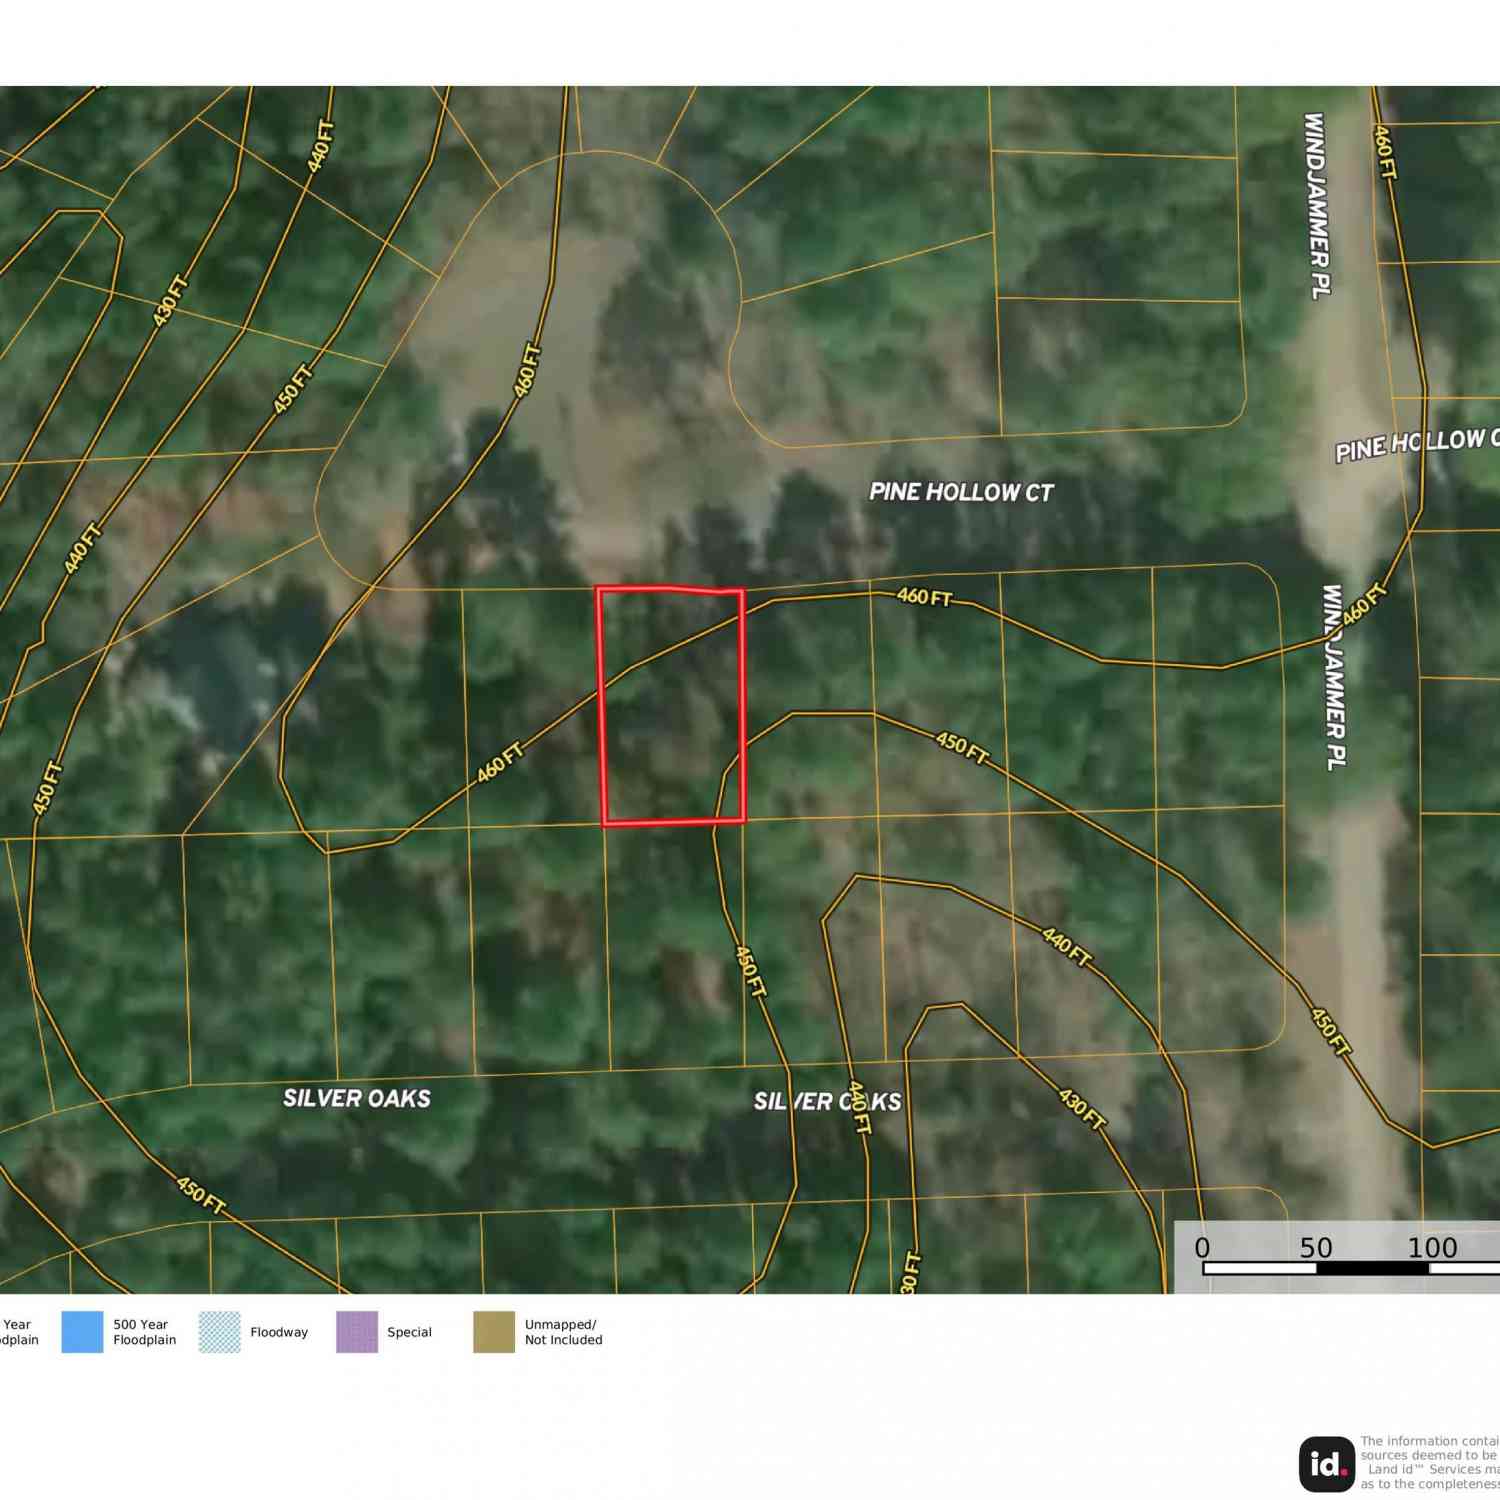Click the map scale bar
Image resolution: width=1500 pixels, height=1500 pixels.
click(1351, 1268)
